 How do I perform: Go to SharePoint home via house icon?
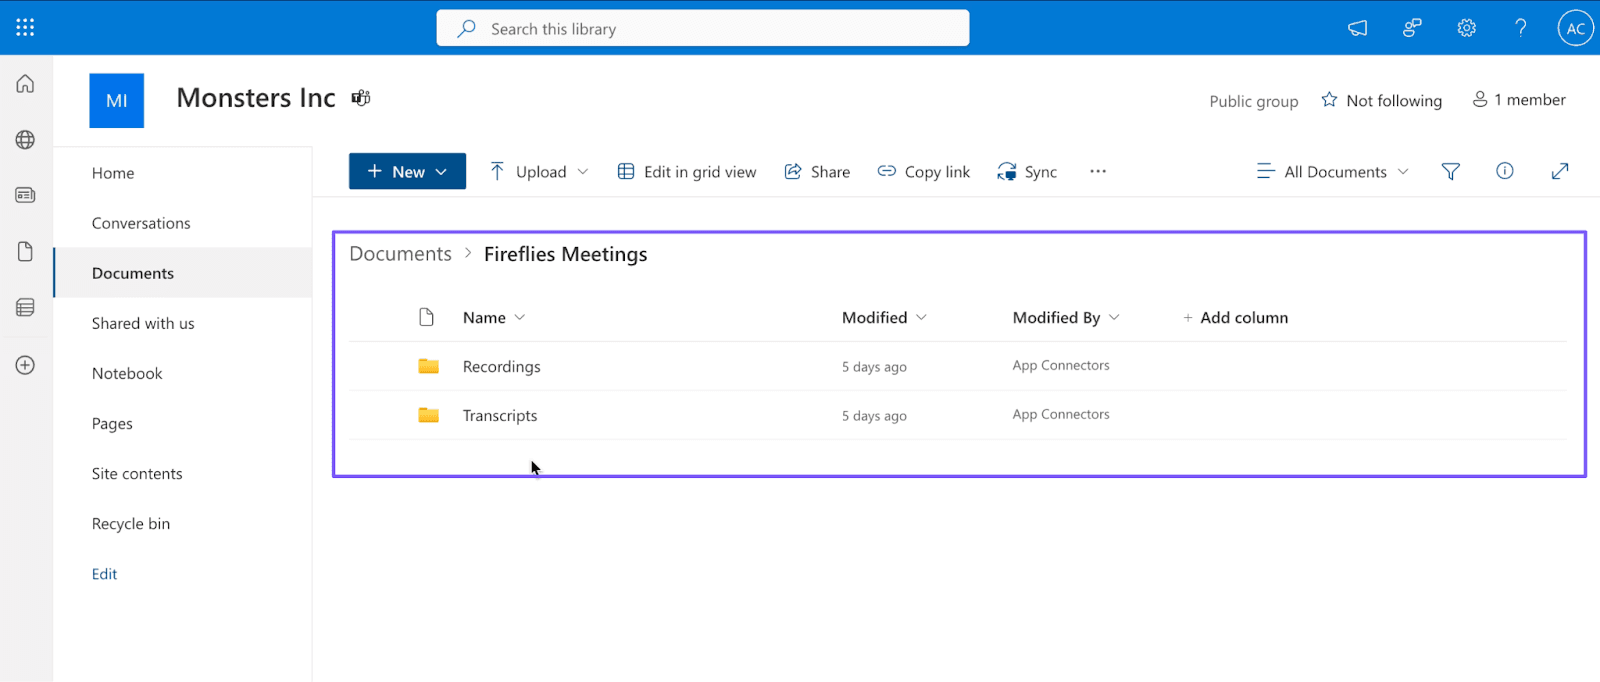[x=25, y=84]
